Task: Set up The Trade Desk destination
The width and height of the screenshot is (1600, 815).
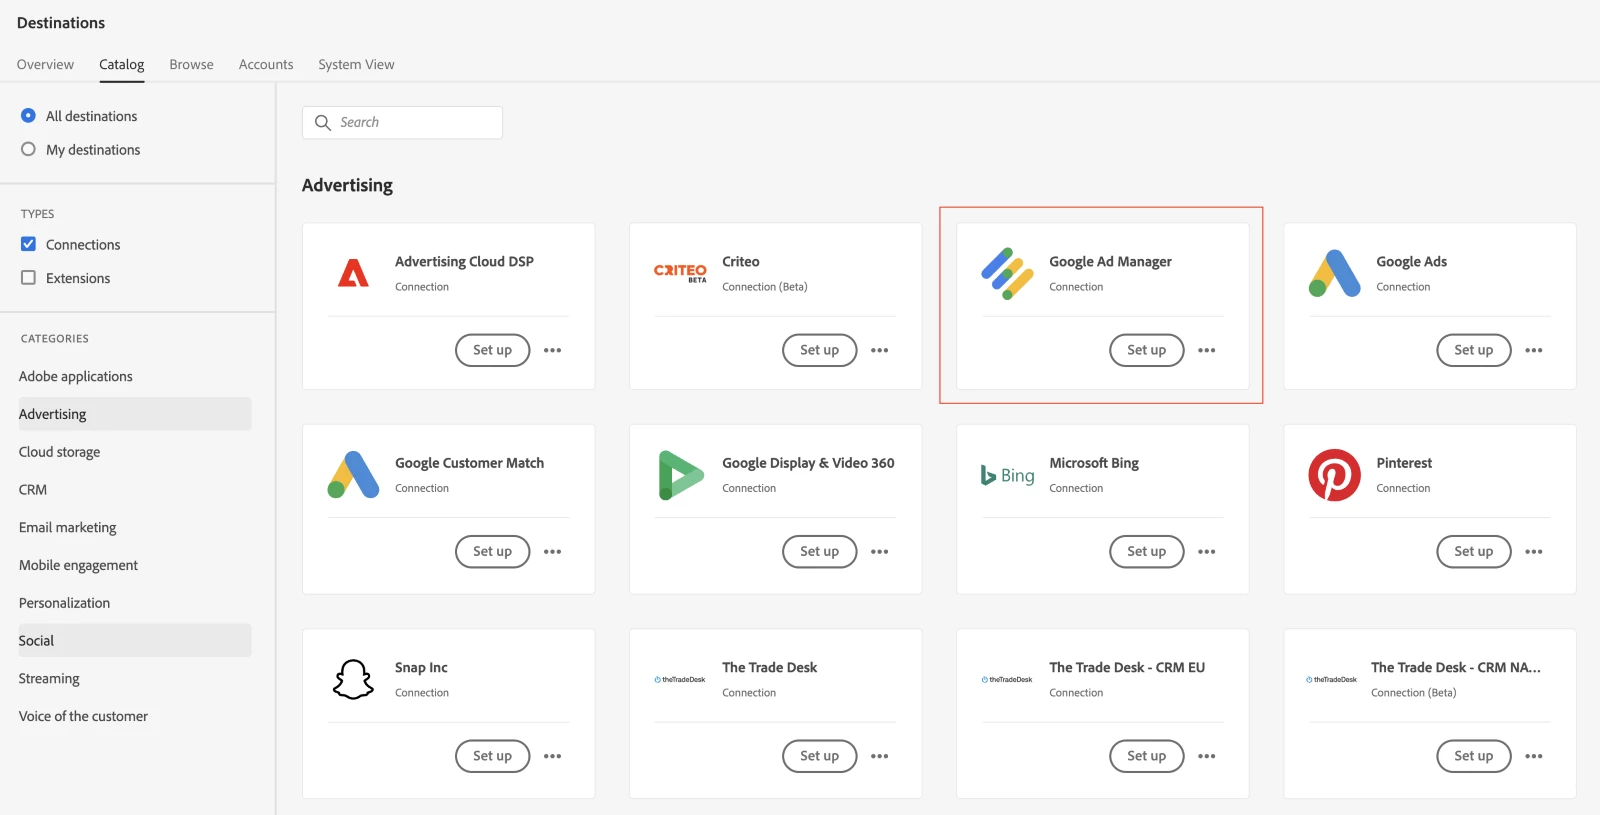Action: click(819, 756)
